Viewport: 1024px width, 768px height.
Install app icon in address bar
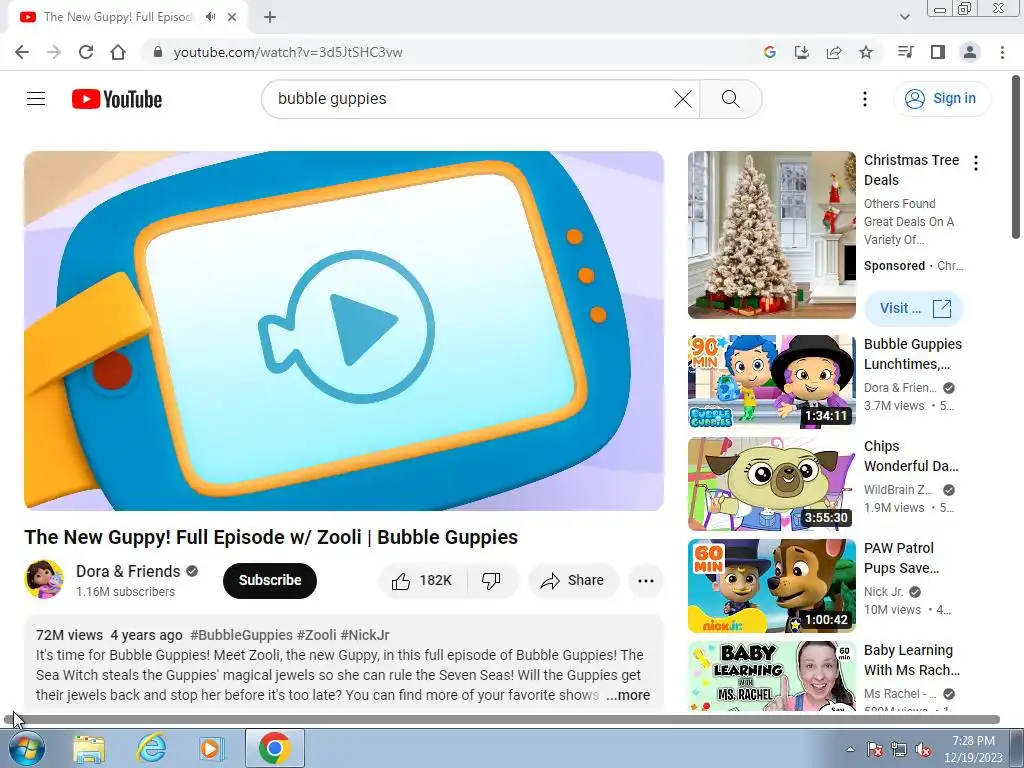[x=802, y=52]
